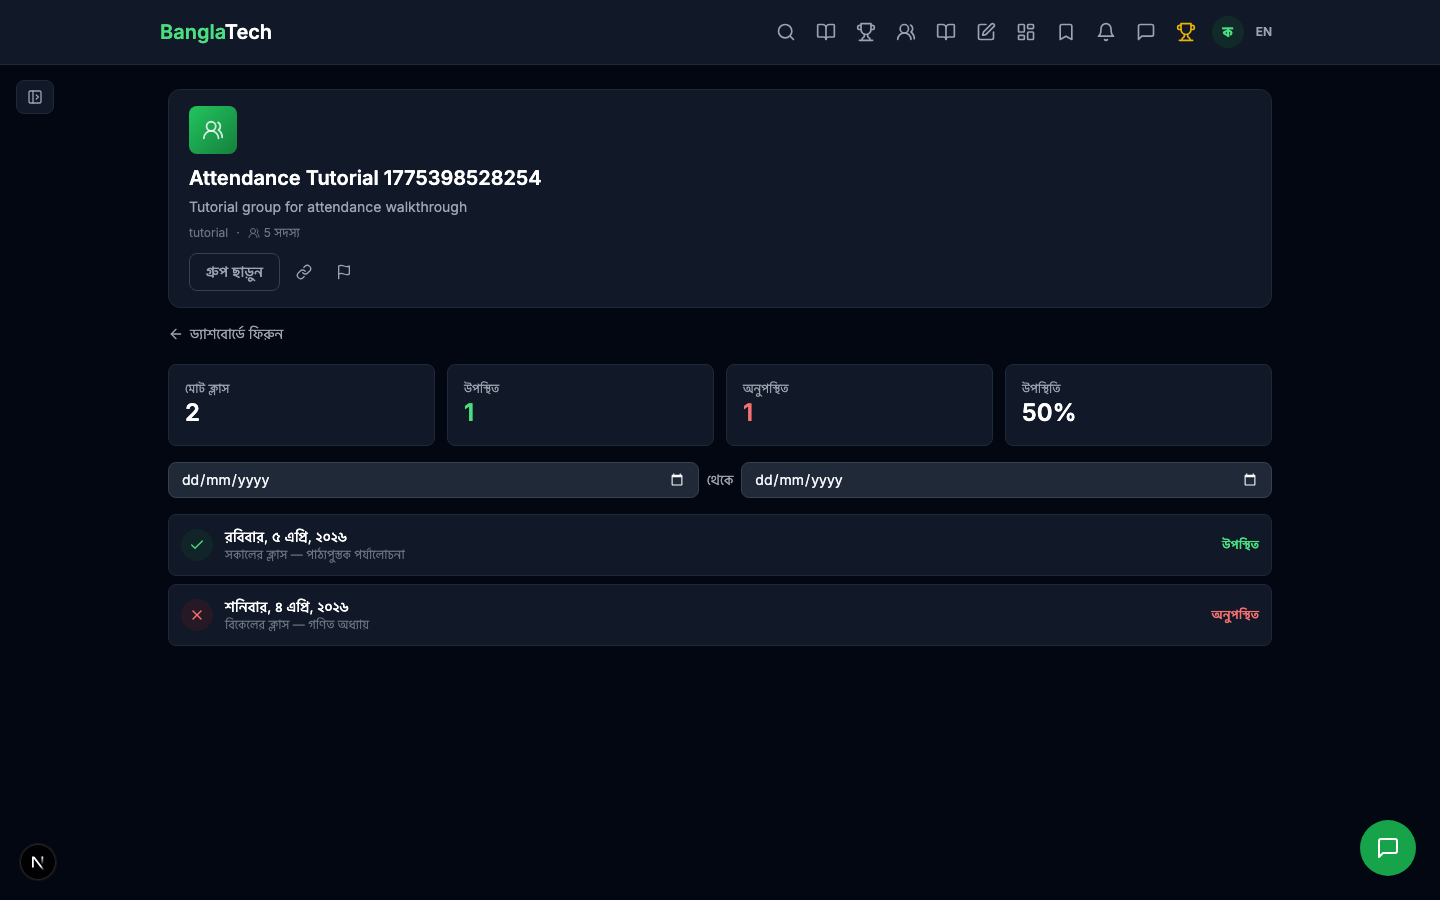Click the users group icon in navbar
Image resolution: width=1440 pixels, height=900 pixels.
906,32
